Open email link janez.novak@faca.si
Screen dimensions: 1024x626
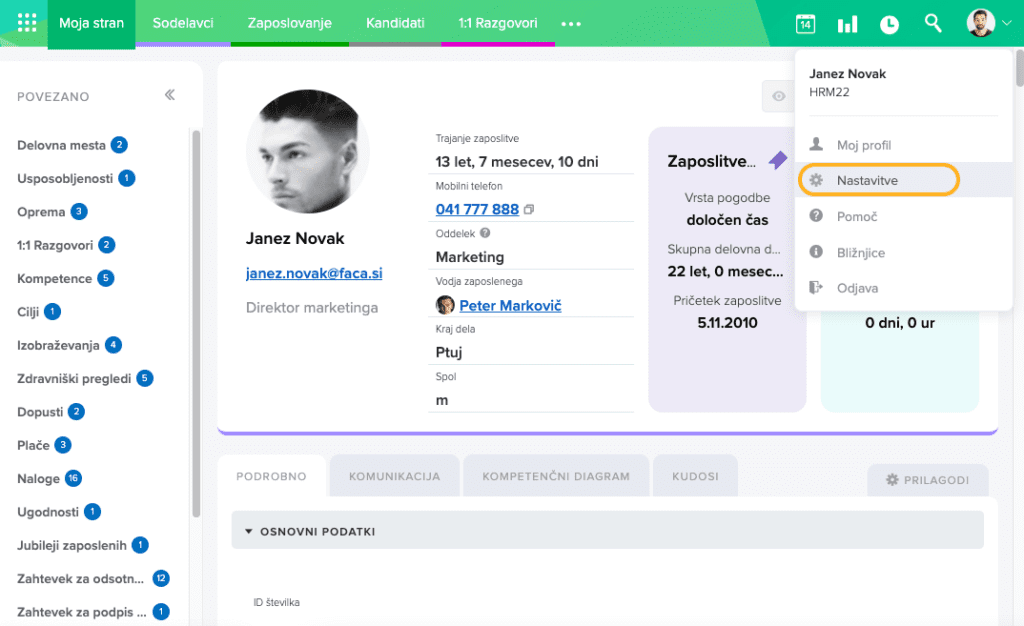point(314,273)
